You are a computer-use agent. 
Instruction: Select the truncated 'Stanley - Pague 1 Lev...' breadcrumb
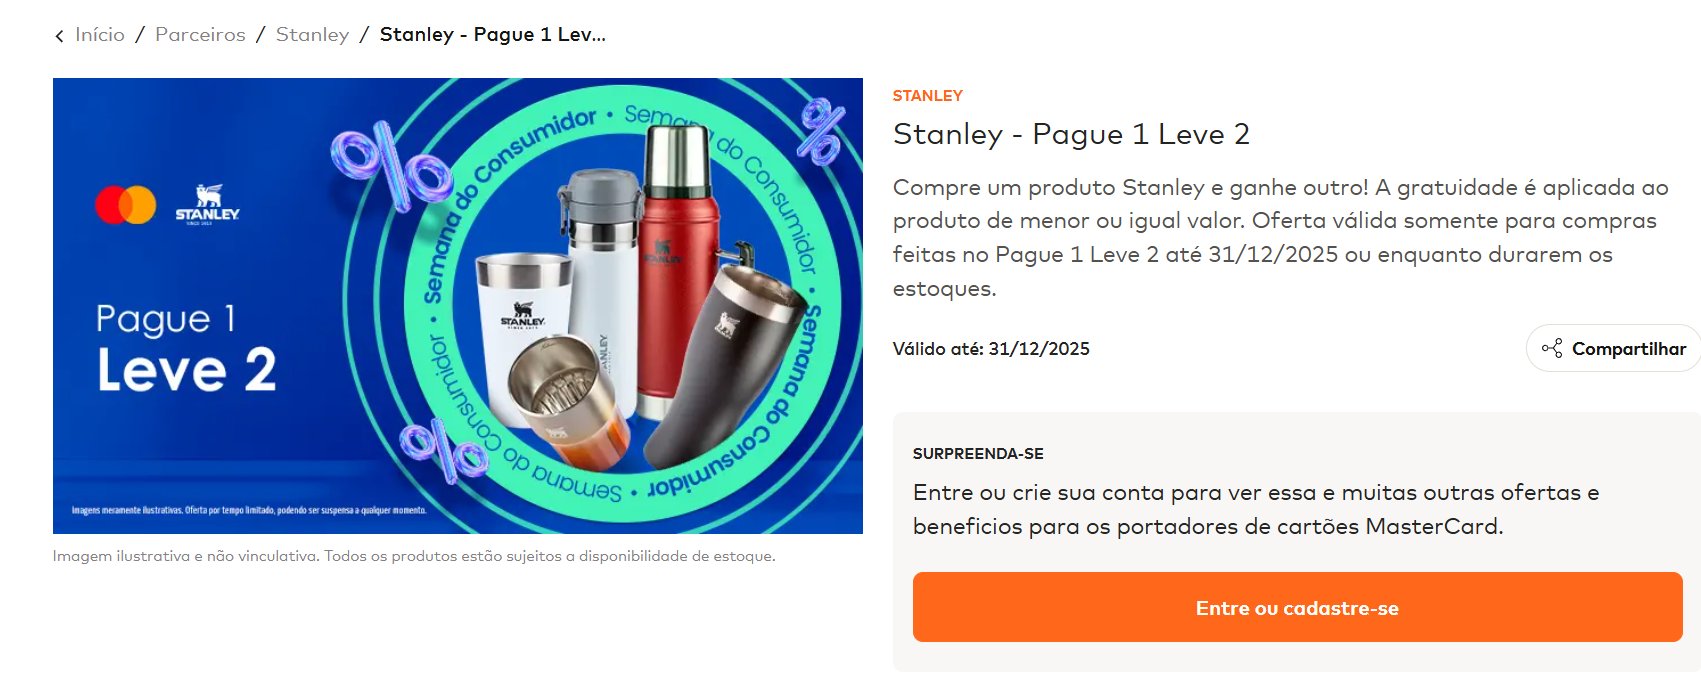click(493, 35)
